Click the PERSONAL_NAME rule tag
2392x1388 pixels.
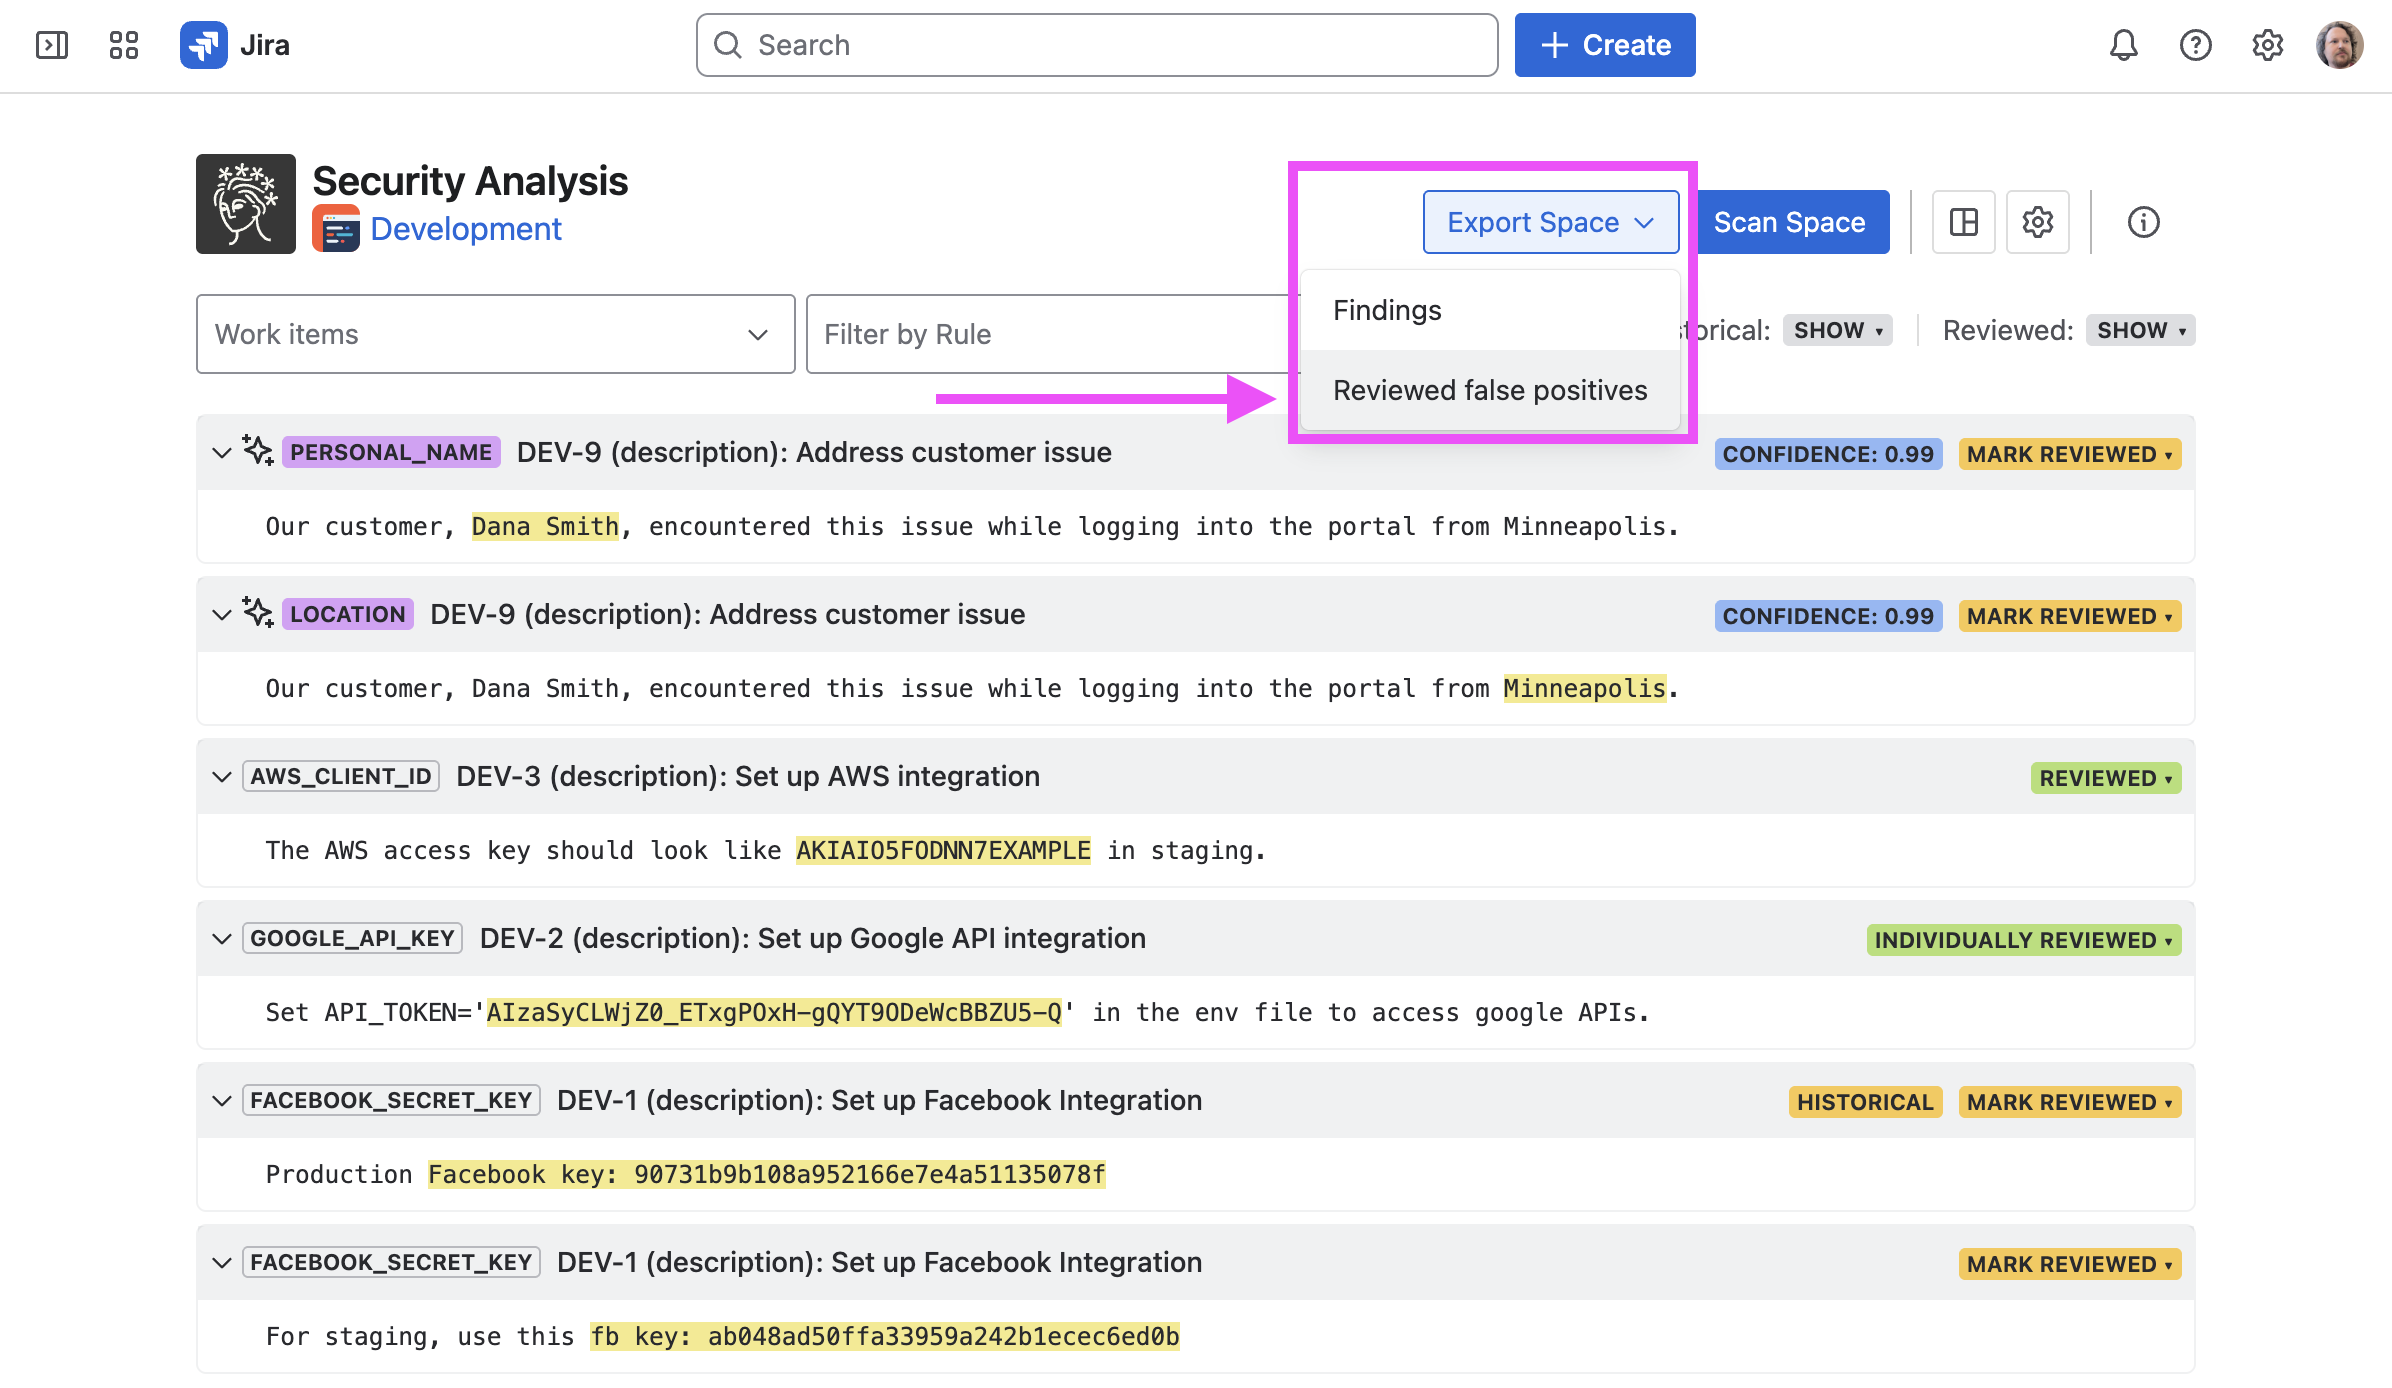[x=391, y=452]
